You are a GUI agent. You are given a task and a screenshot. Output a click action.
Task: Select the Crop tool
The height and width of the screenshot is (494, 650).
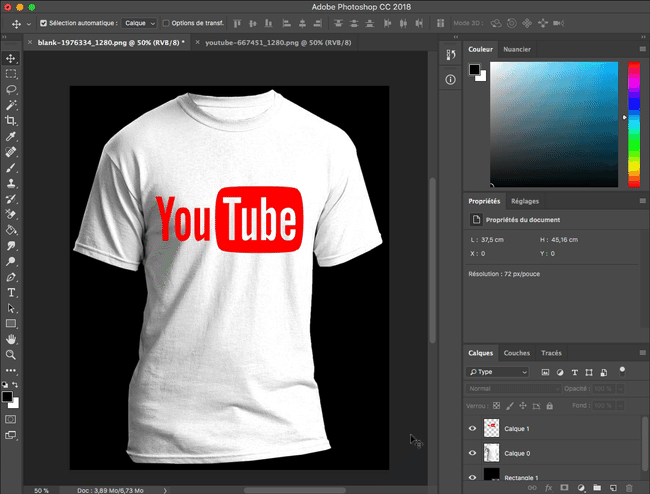point(11,121)
